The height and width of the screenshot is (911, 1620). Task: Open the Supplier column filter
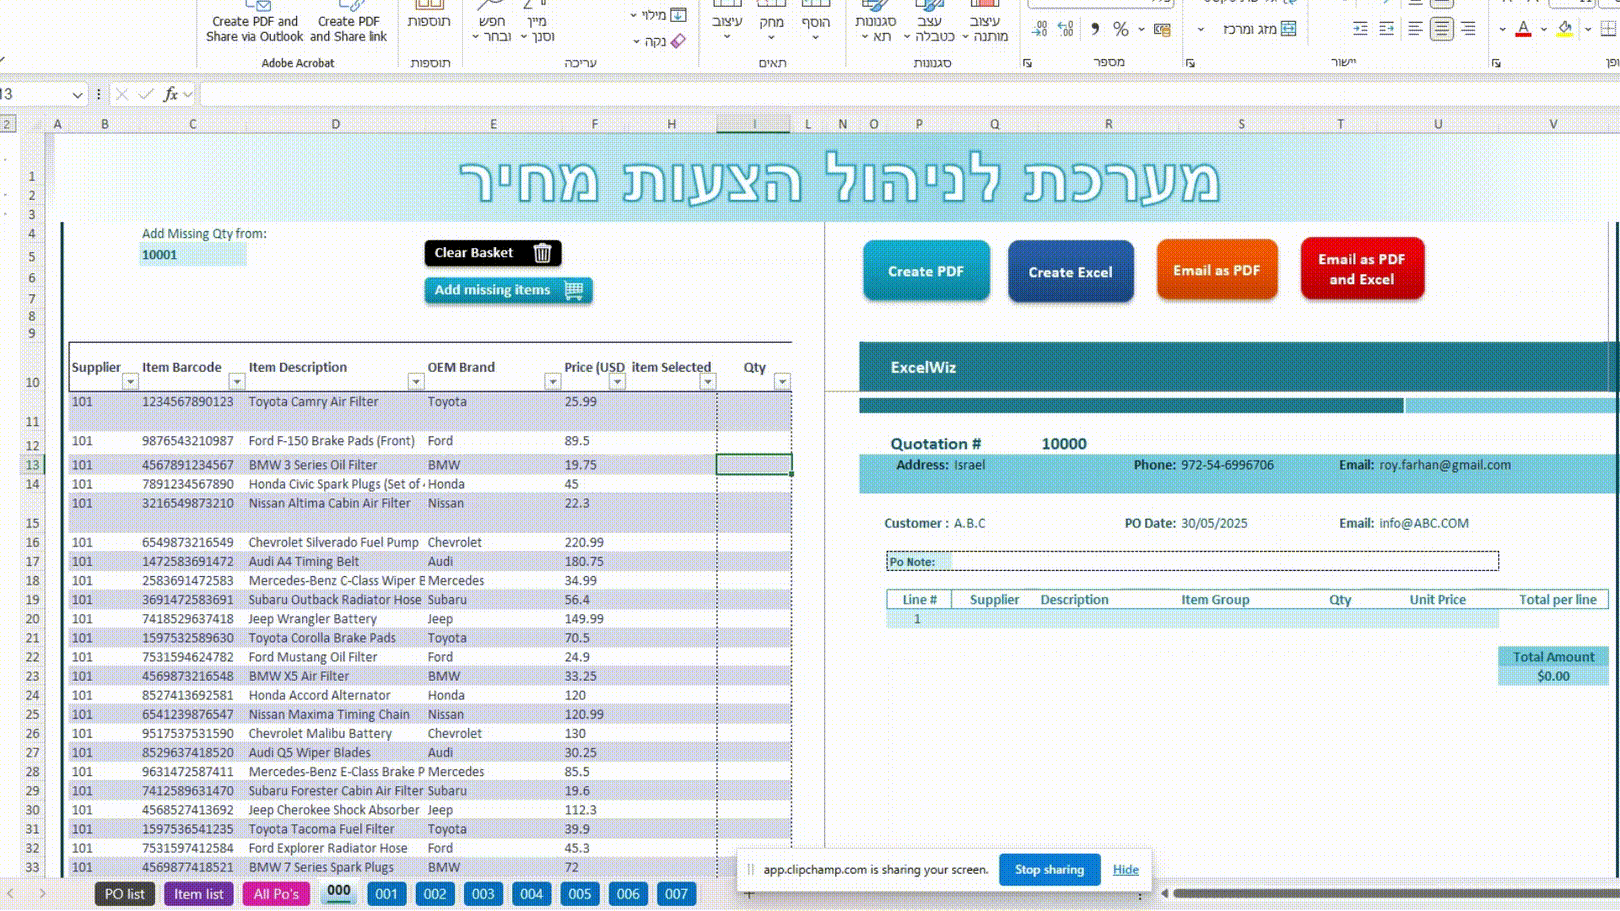(130, 382)
